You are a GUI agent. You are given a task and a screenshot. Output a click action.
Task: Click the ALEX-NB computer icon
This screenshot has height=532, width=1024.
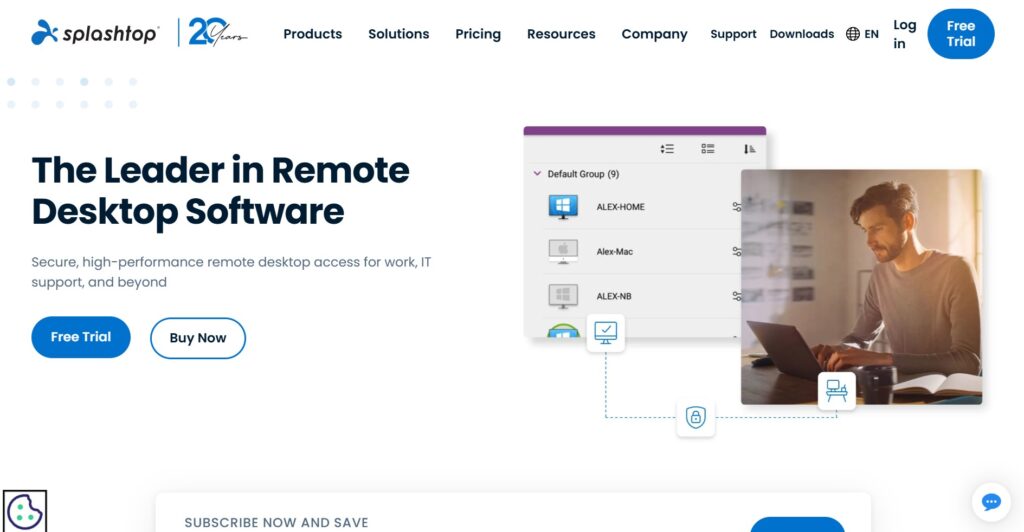point(563,296)
